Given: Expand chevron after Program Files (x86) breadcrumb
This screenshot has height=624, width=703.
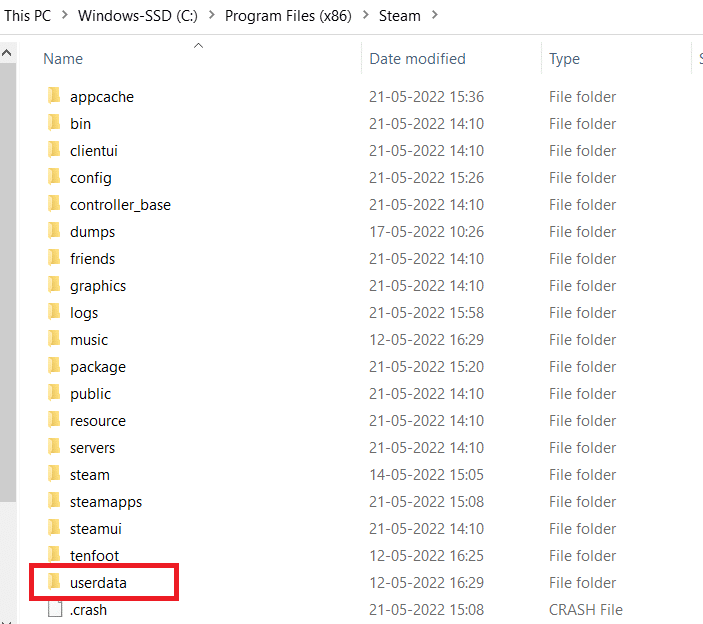Looking at the screenshot, I should click(x=366, y=15).
